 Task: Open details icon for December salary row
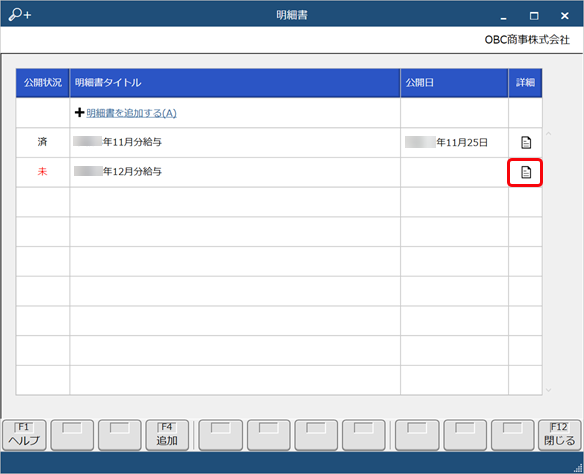pos(526,172)
